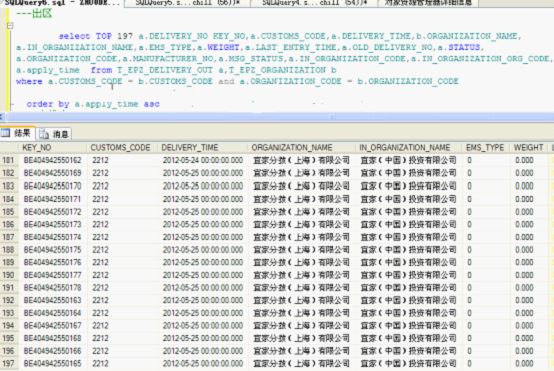This screenshot has height=371, width=554.
Task: Click T_EPZ_DELIVERY_OUT table name in the query
Action: point(165,70)
